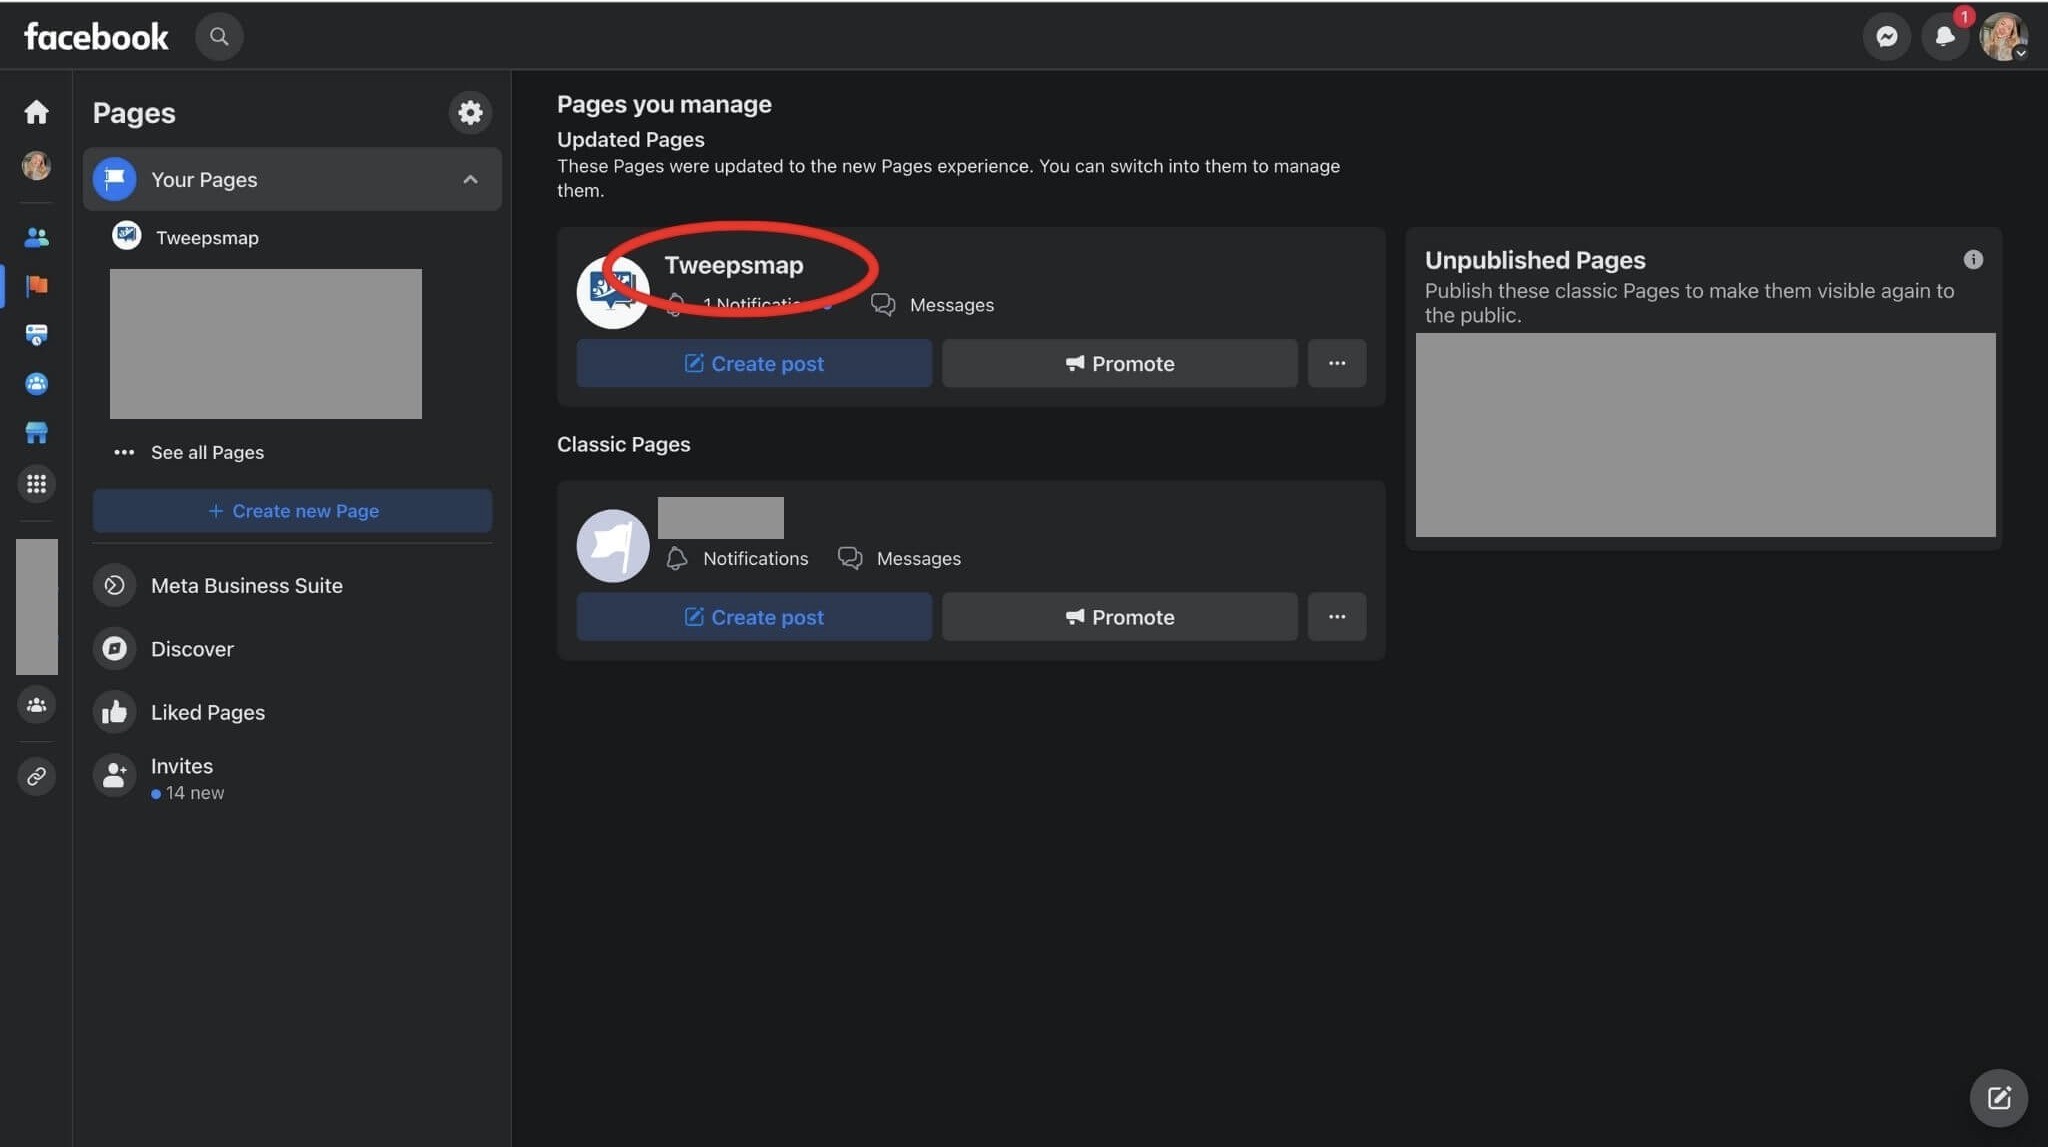Viewport: 2048px width, 1147px height.
Task: Click Create post for Tweepsmap page
Action: pos(753,363)
